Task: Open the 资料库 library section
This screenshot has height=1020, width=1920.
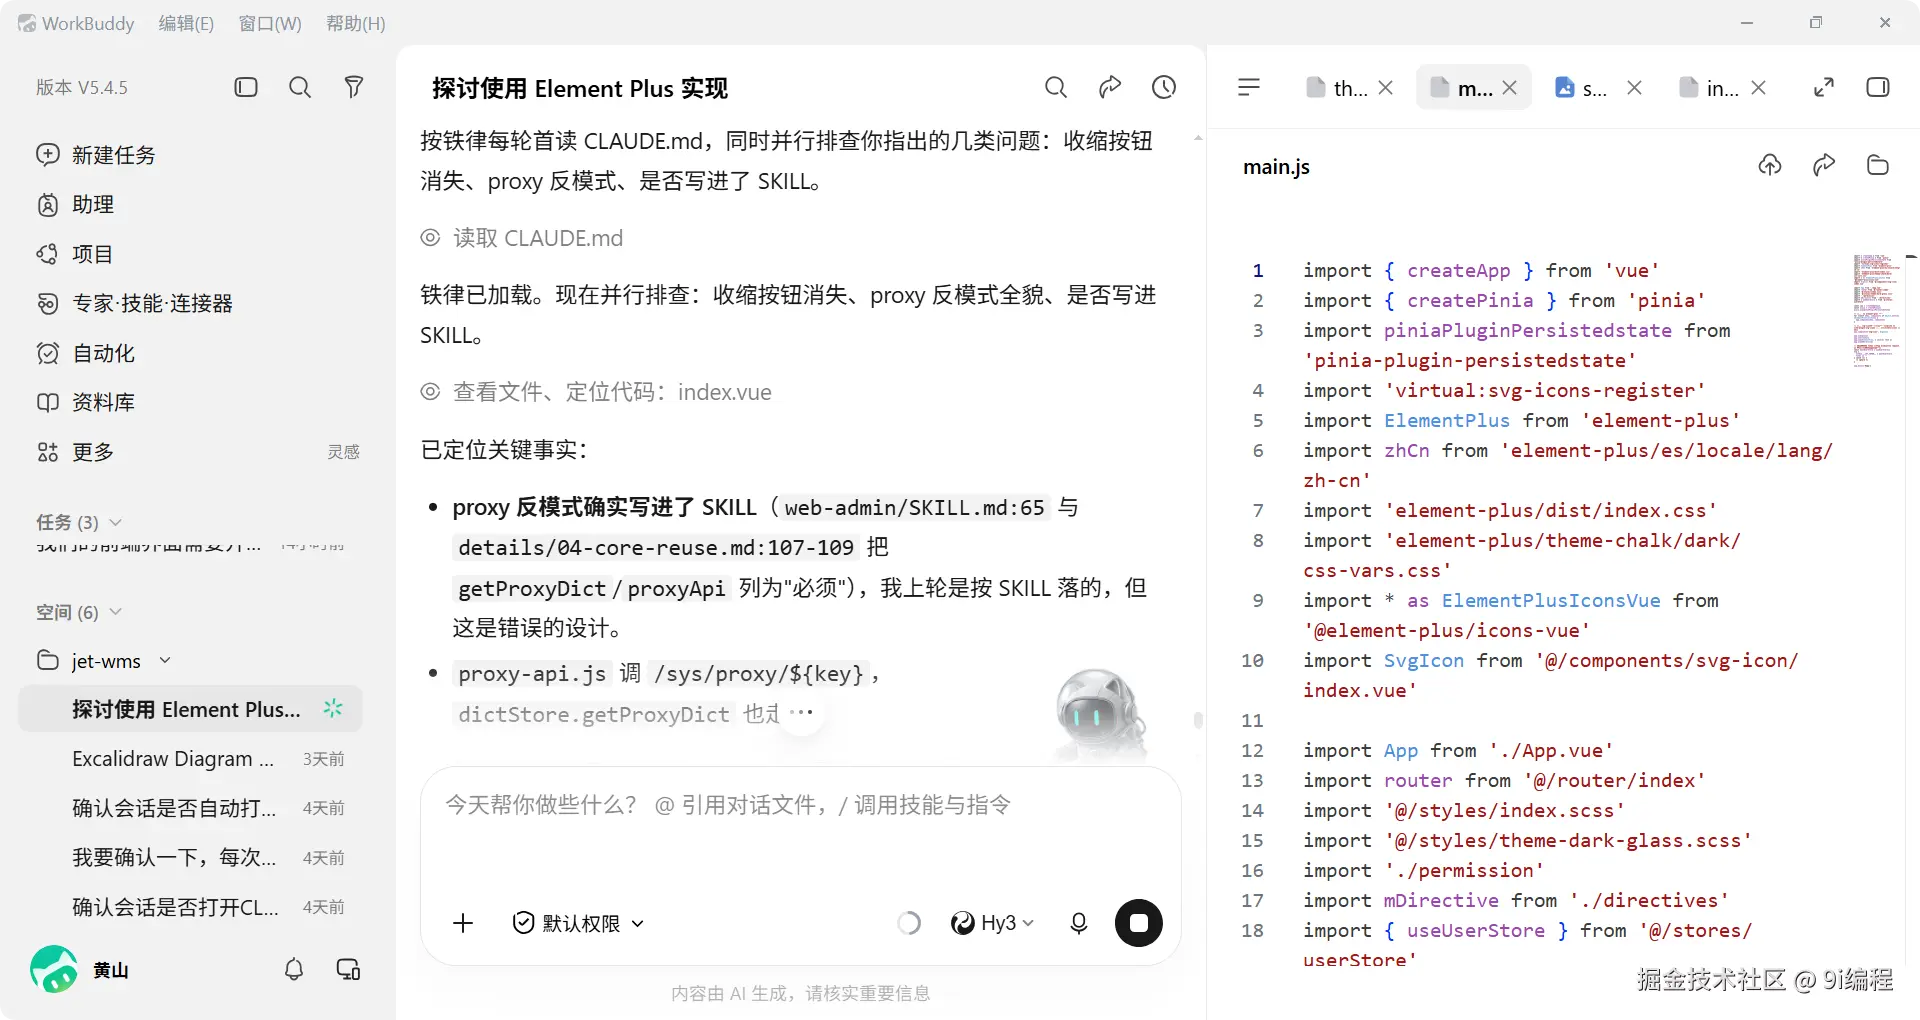Action: [86, 402]
